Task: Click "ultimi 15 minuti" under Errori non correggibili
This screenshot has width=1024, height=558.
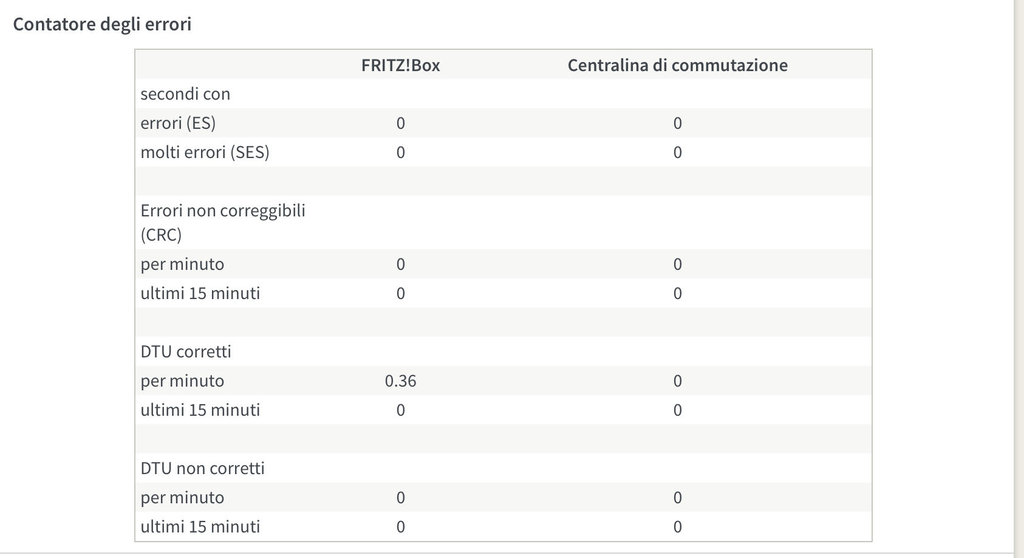Action: click(x=200, y=293)
